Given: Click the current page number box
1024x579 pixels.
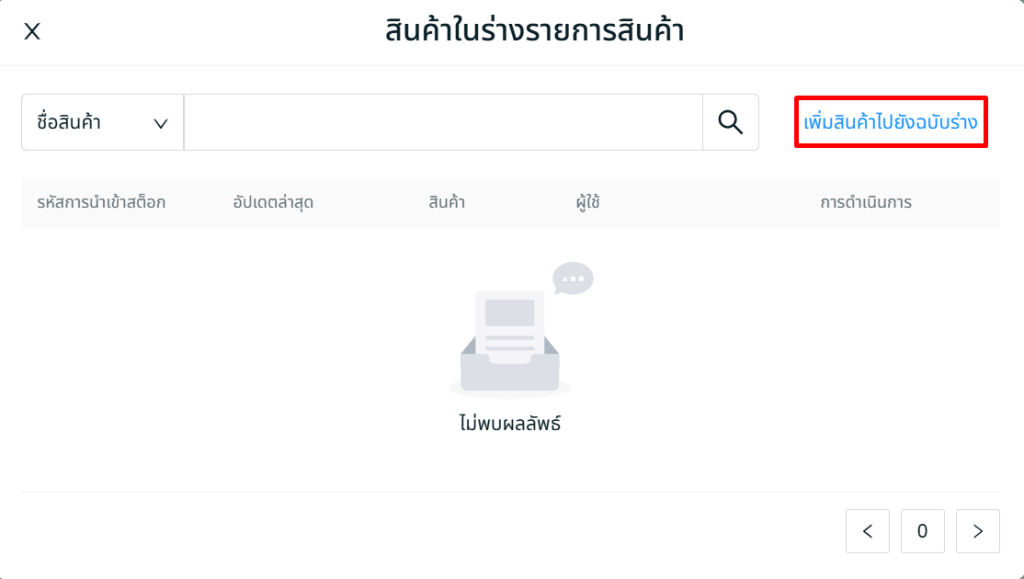Looking at the screenshot, I should coord(922,531).
